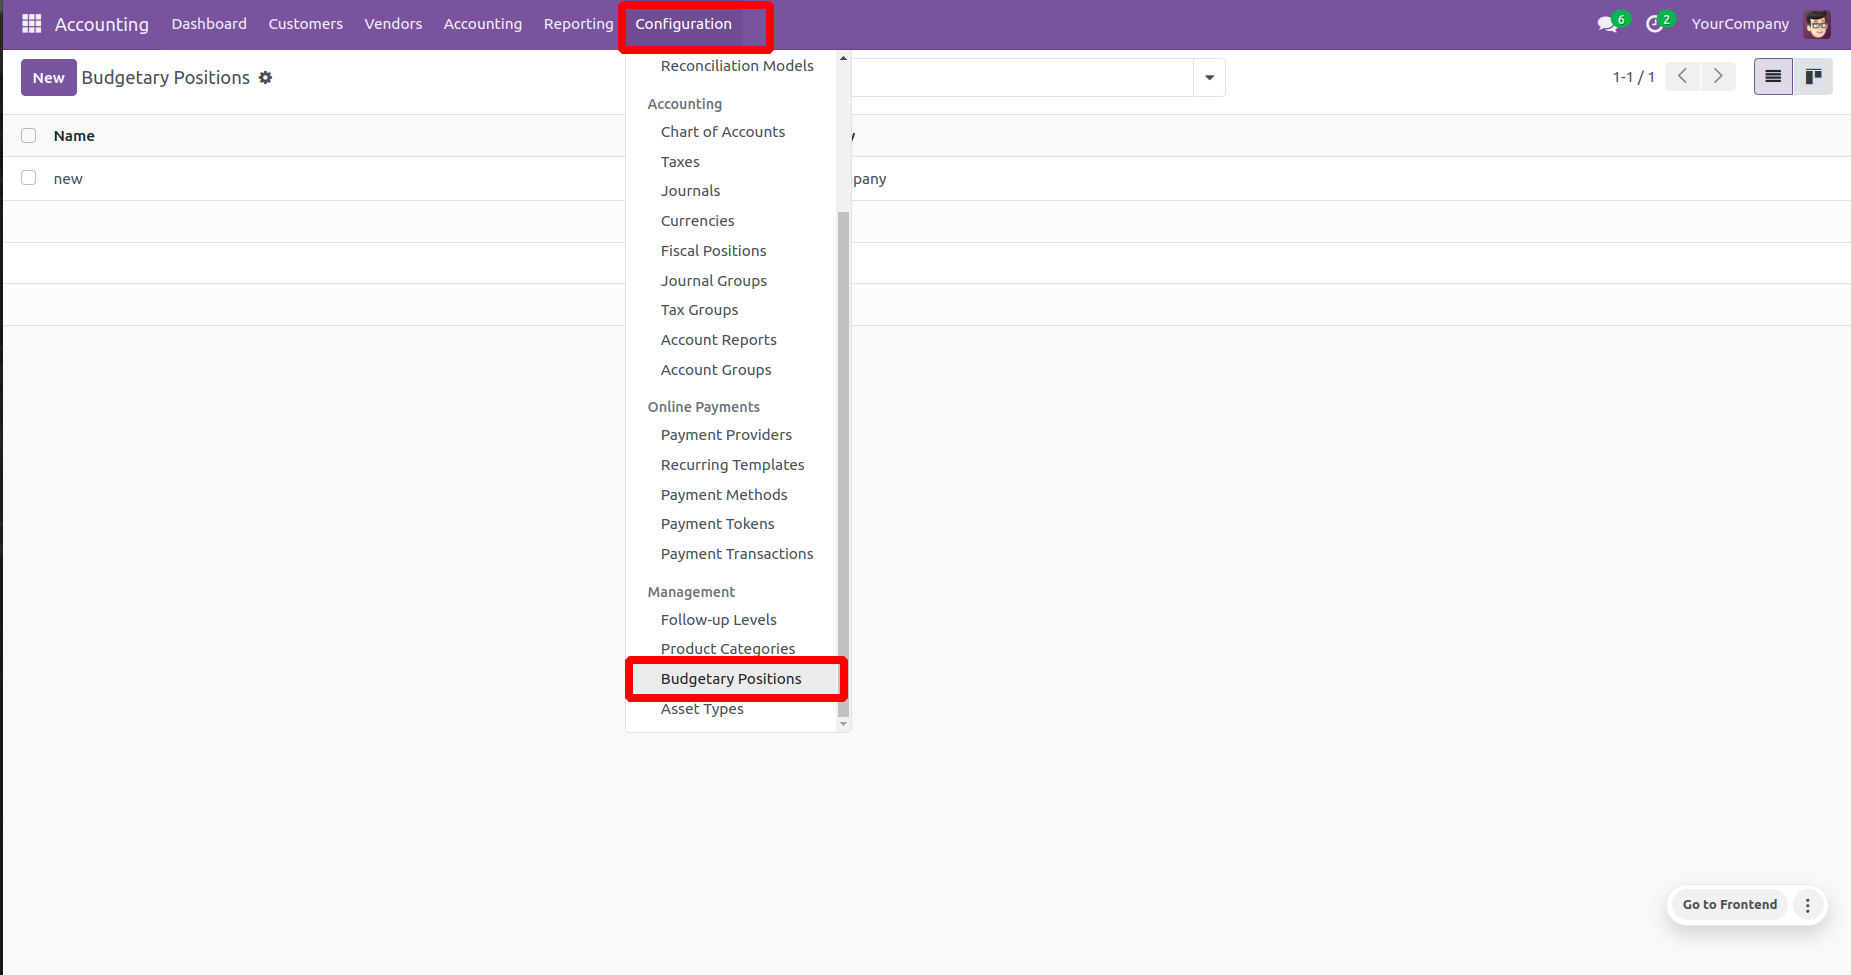Click the dropdown menu scrollbar down arrow
This screenshot has height=975, width=1851.
click(843, 724)
